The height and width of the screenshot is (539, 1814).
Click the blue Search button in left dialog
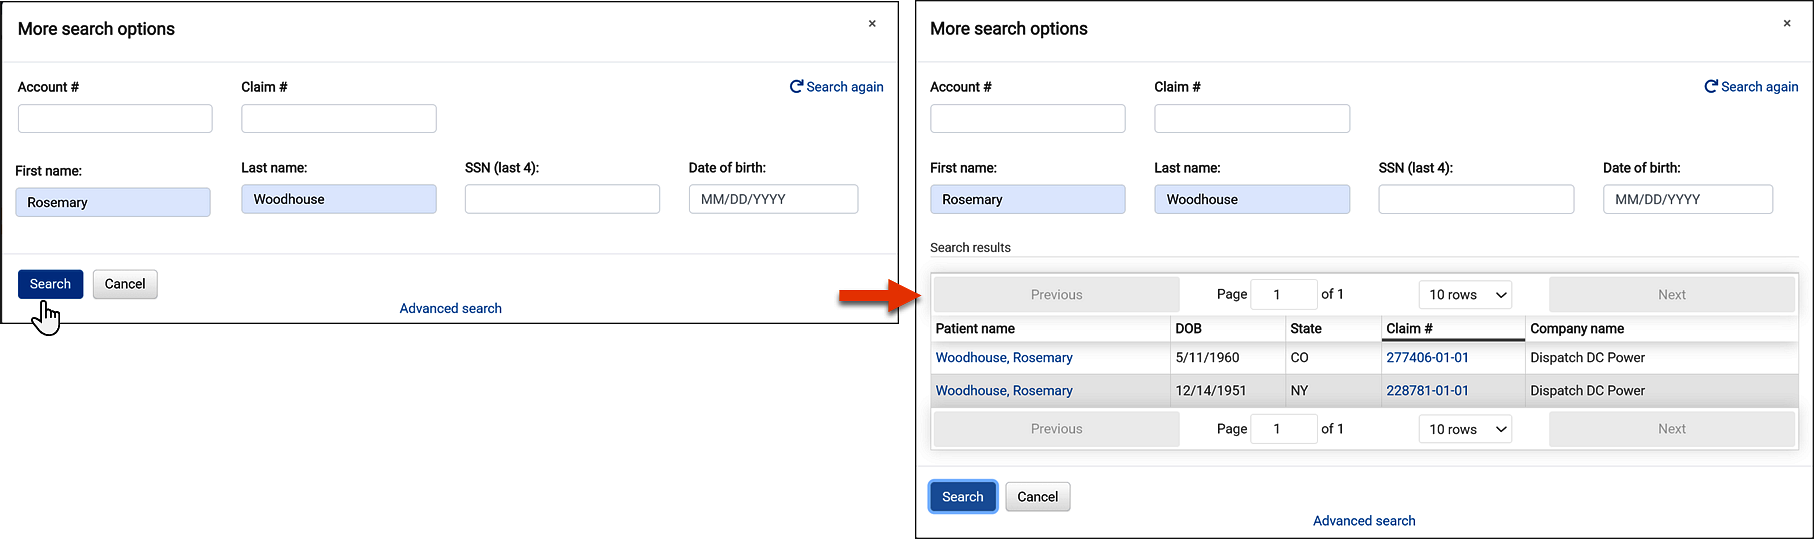[50, 284]
